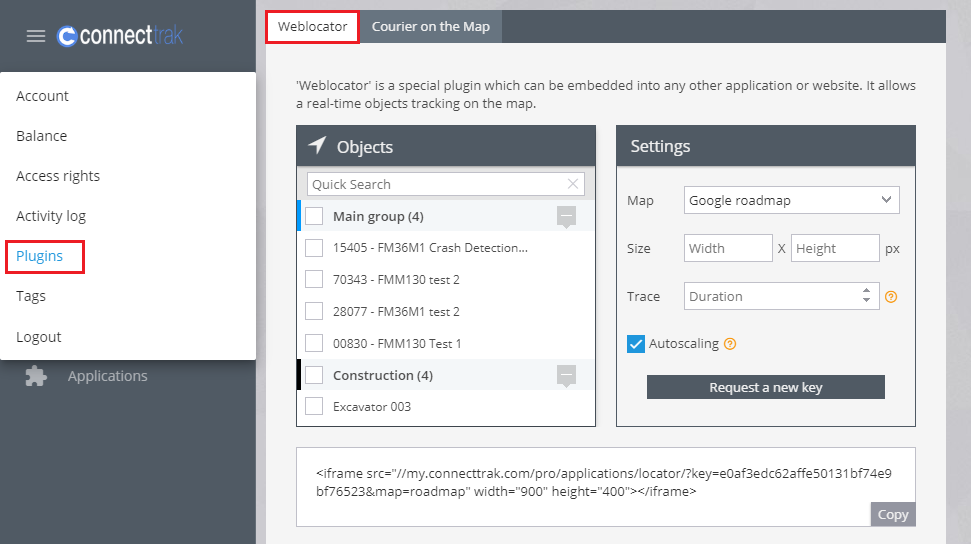Open the Autoscaling help question icon
This screenshot has width=971, height=544.
coord(730,344)
